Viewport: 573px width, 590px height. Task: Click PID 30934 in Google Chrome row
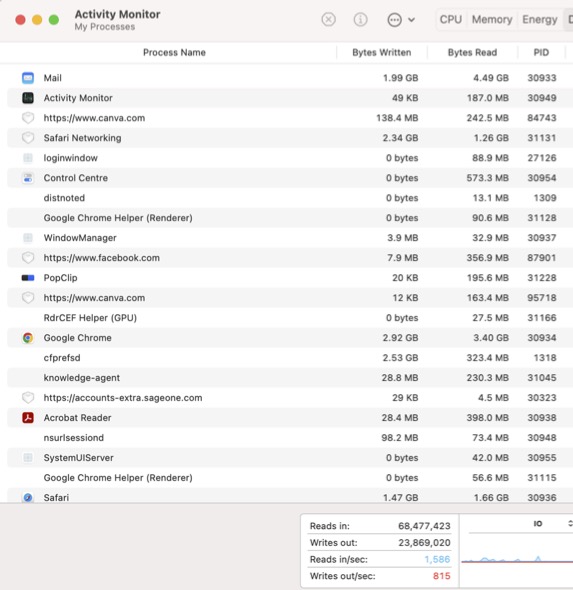coord(541,338)
